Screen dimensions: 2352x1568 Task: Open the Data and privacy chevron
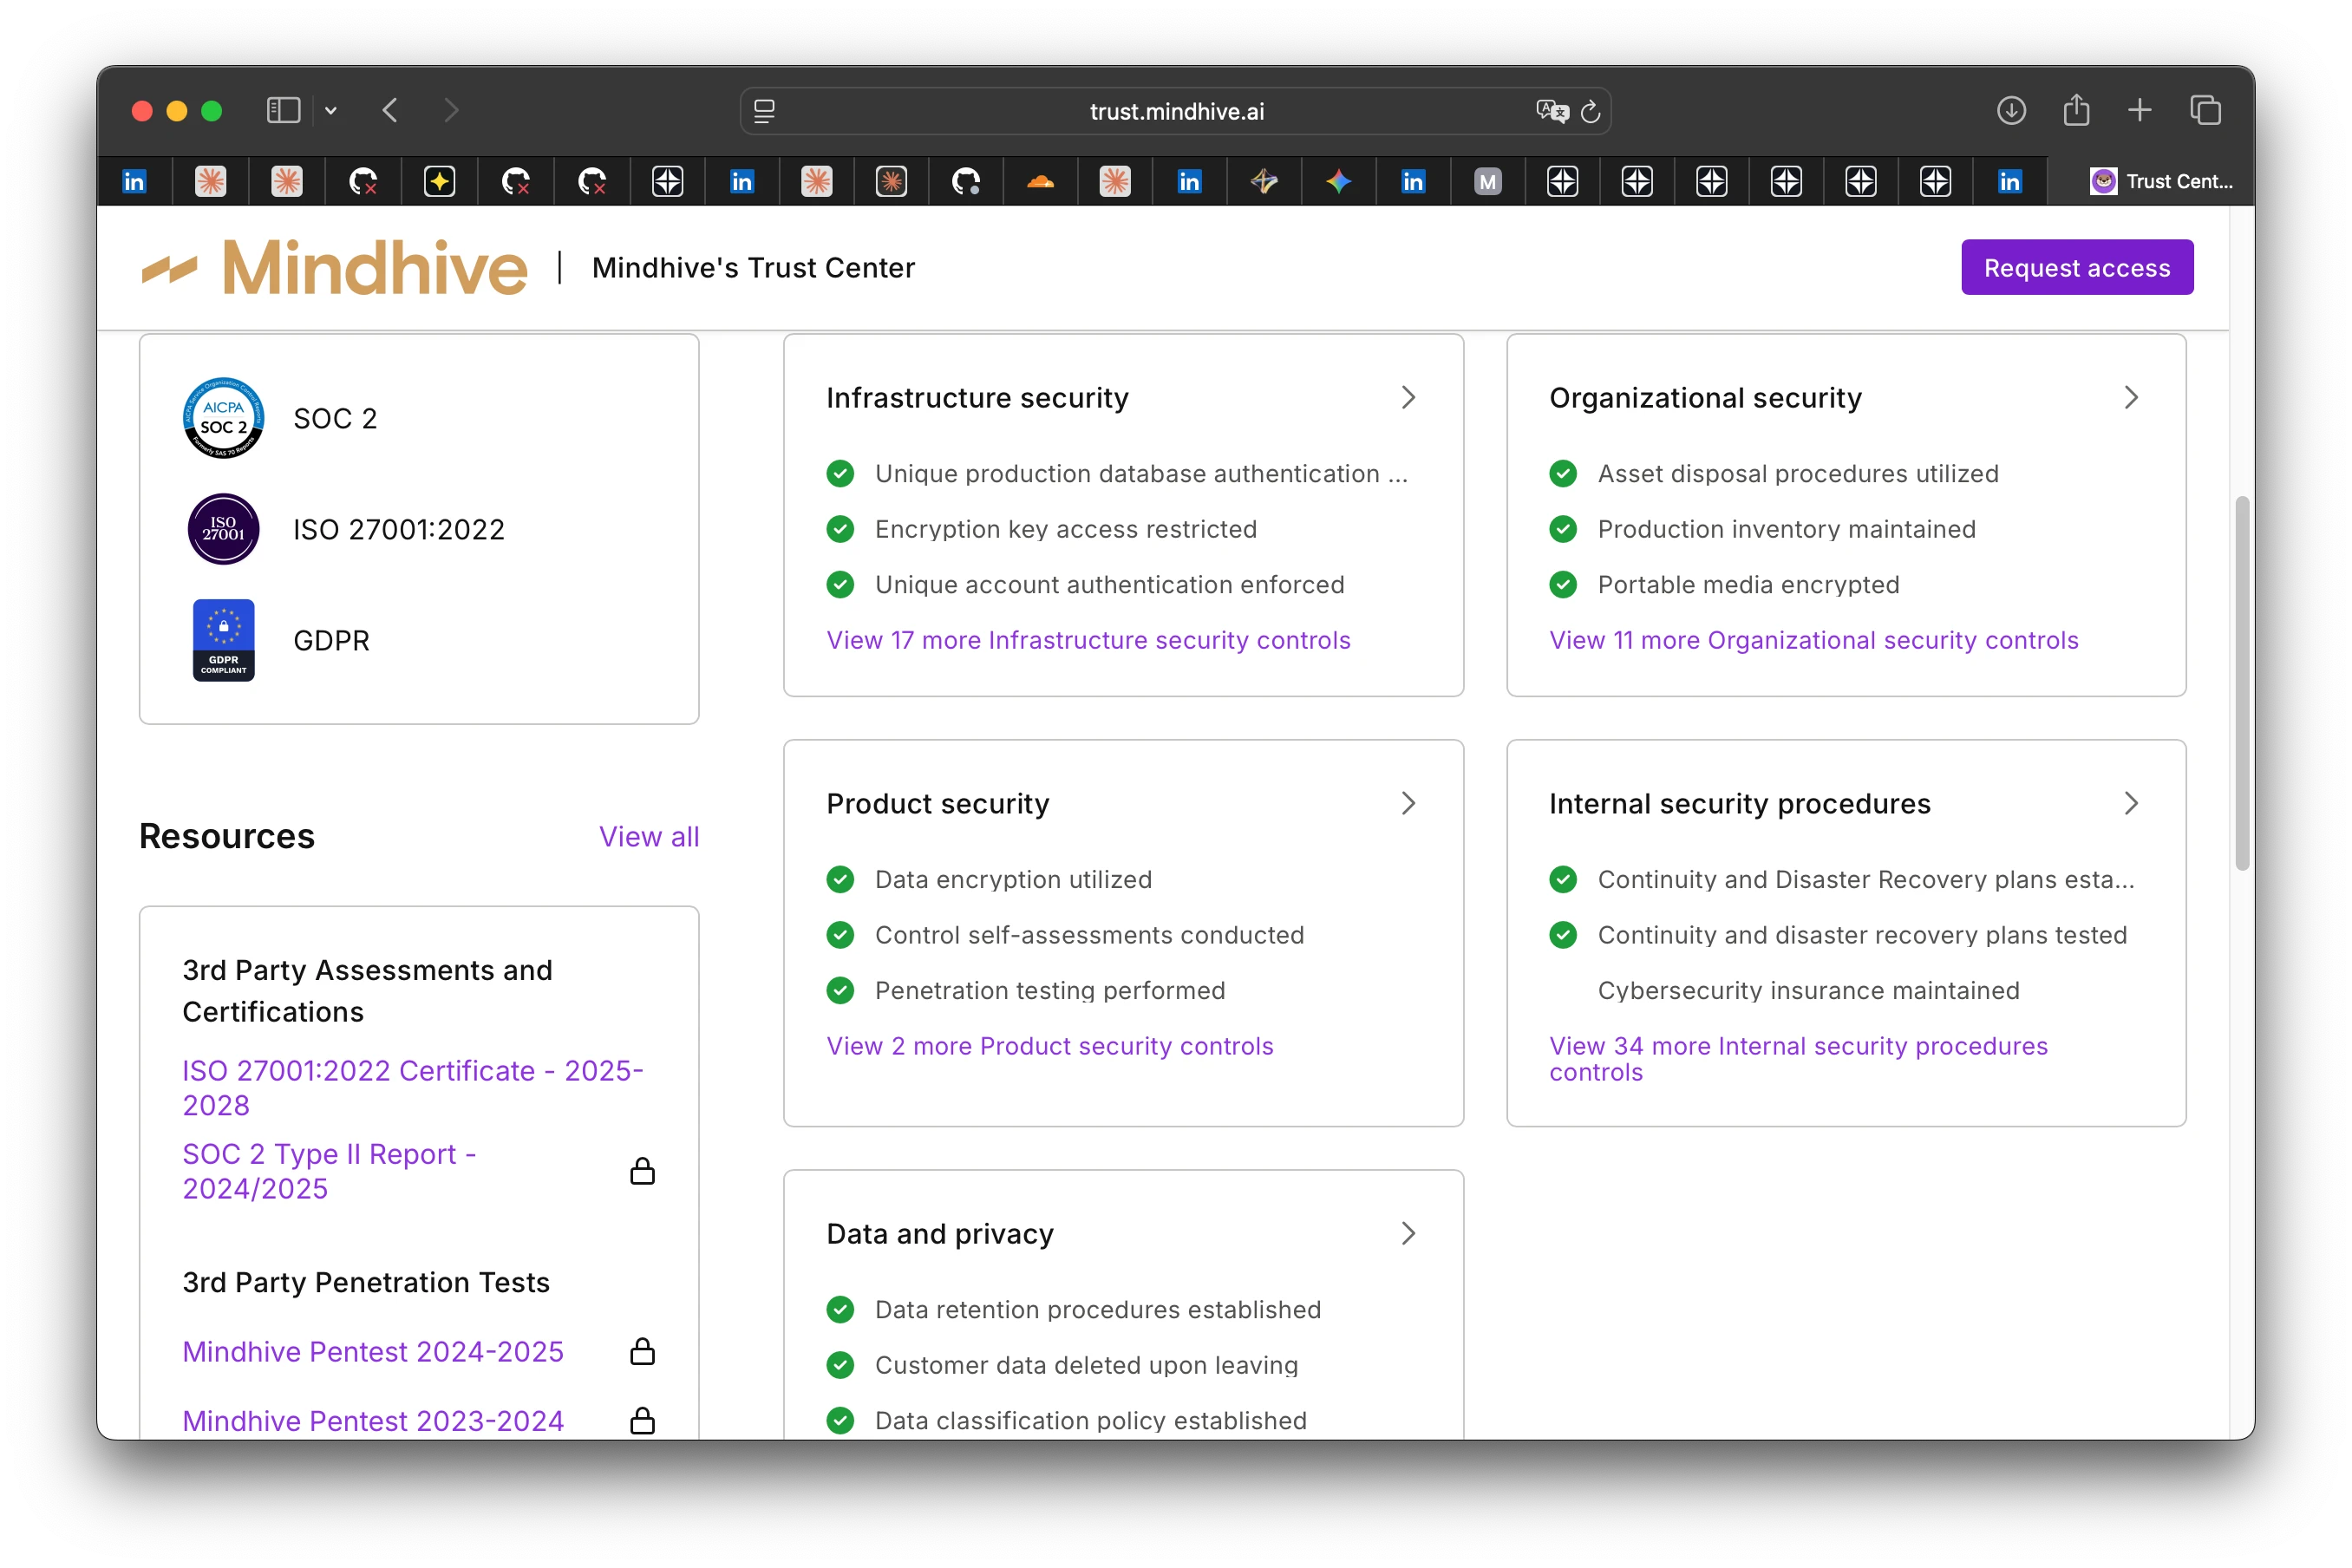[x=1408, y=1233]
